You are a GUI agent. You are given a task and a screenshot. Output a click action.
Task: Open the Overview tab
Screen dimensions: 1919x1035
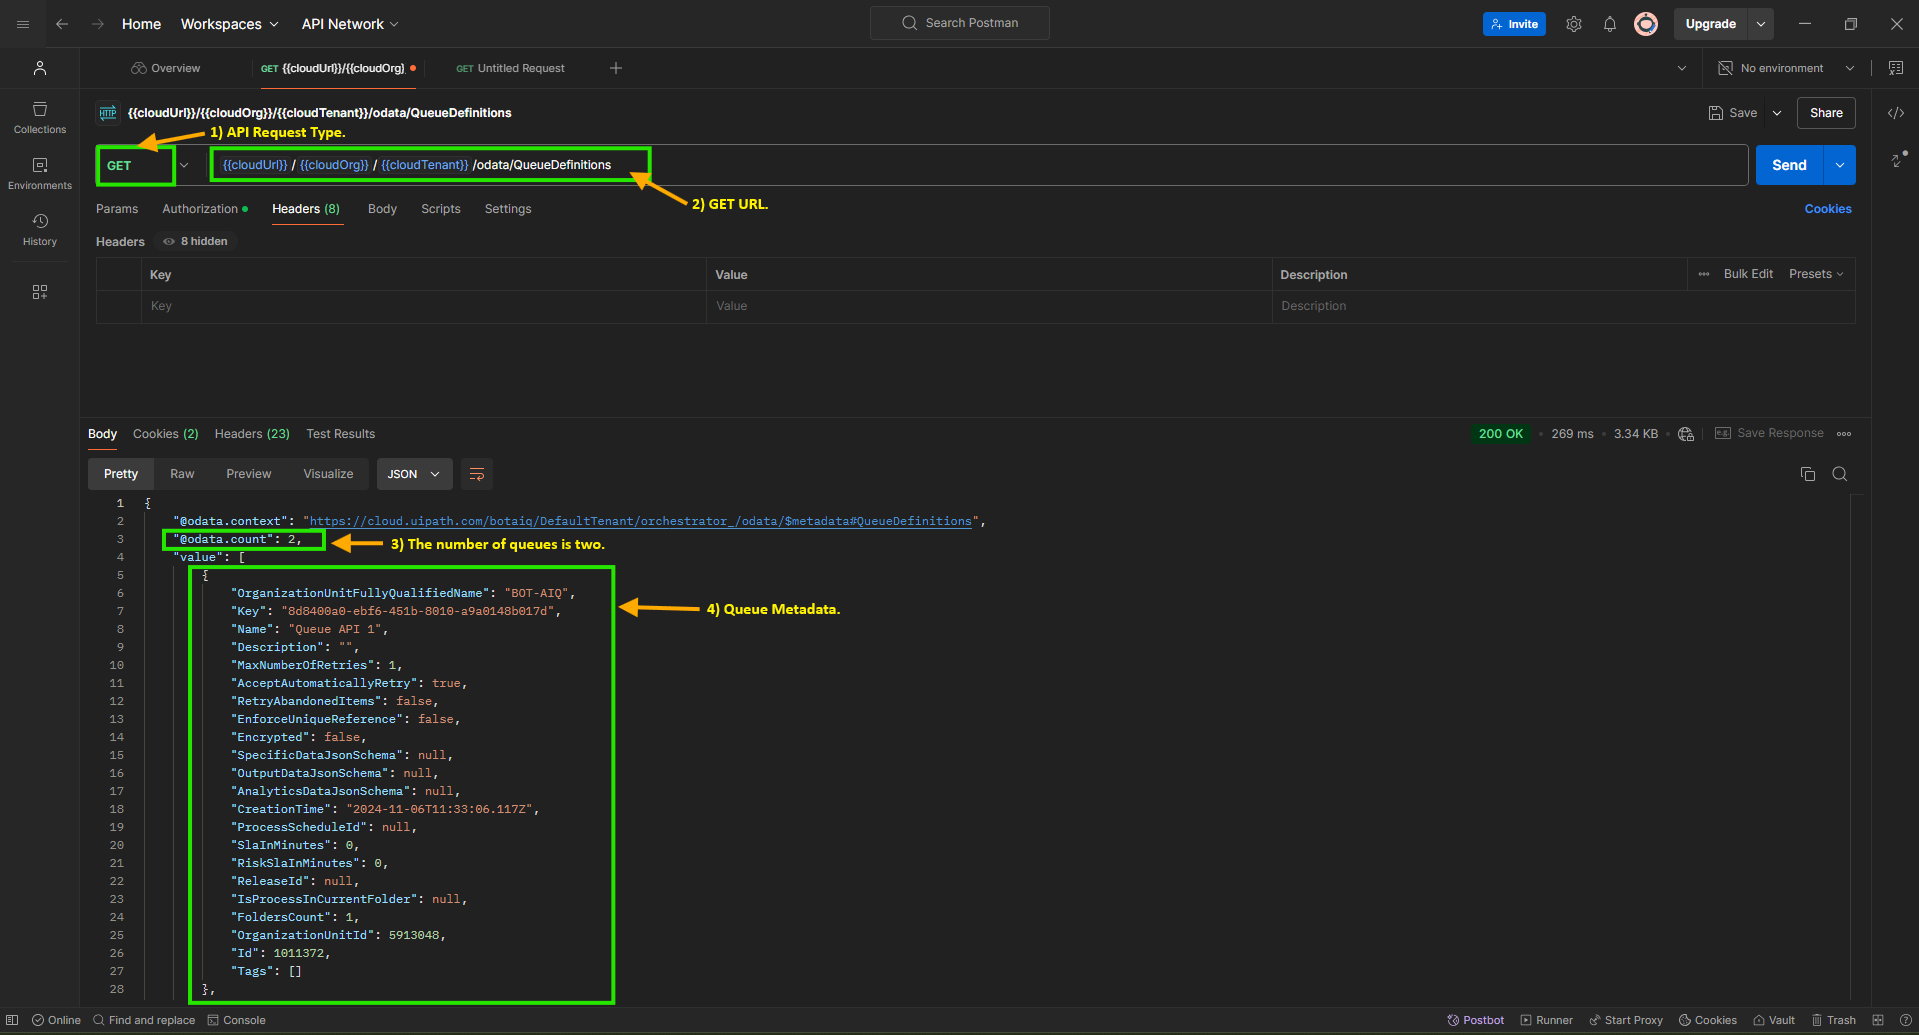click(166, 68)
